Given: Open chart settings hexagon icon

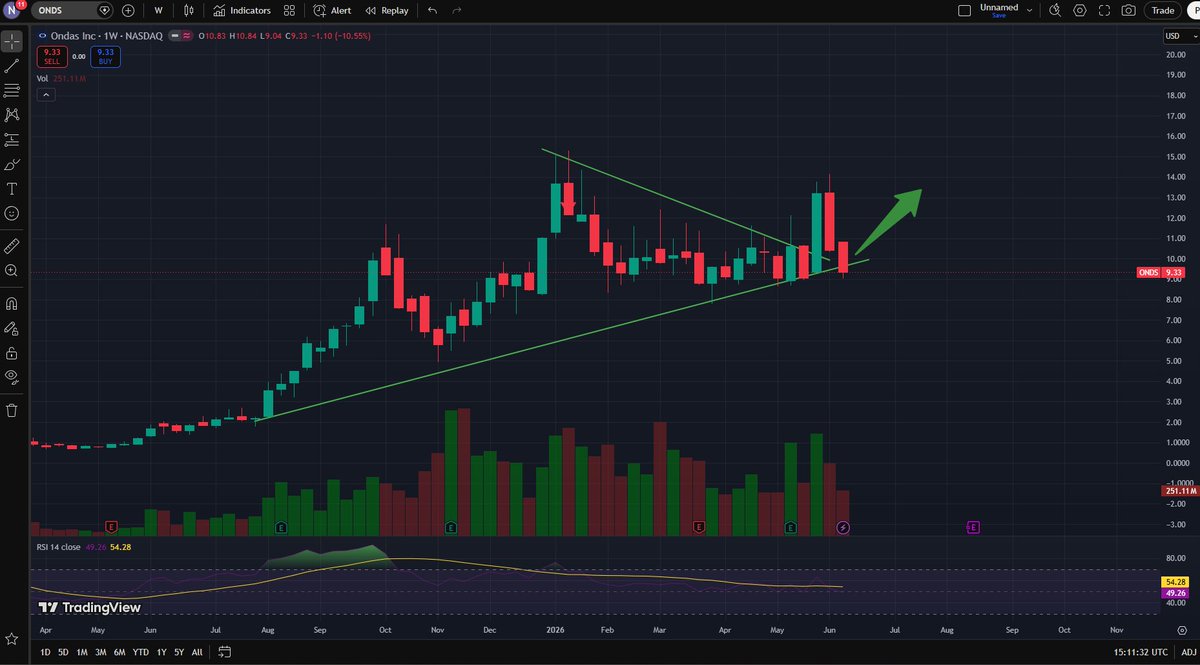Looking at the screenshot, I should point(1080,10).
